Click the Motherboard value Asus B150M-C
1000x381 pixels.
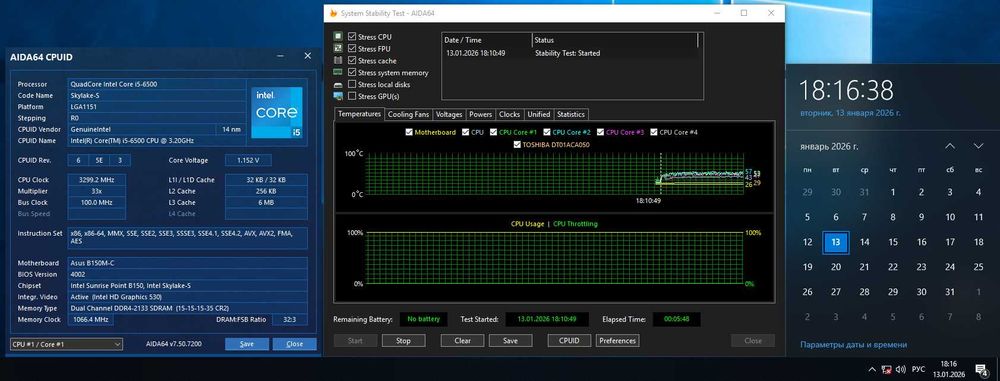[188, 263]
